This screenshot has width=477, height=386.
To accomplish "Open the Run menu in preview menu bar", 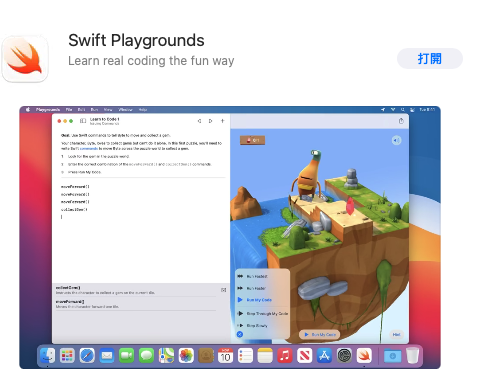I will [x=94, y=110].
